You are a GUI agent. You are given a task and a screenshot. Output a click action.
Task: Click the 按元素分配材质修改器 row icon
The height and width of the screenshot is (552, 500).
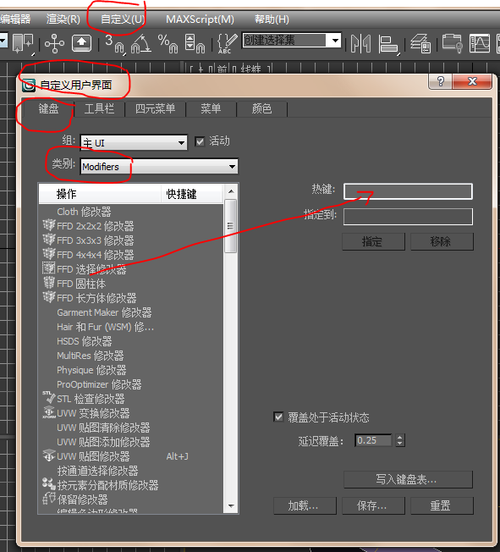(49, 484)
